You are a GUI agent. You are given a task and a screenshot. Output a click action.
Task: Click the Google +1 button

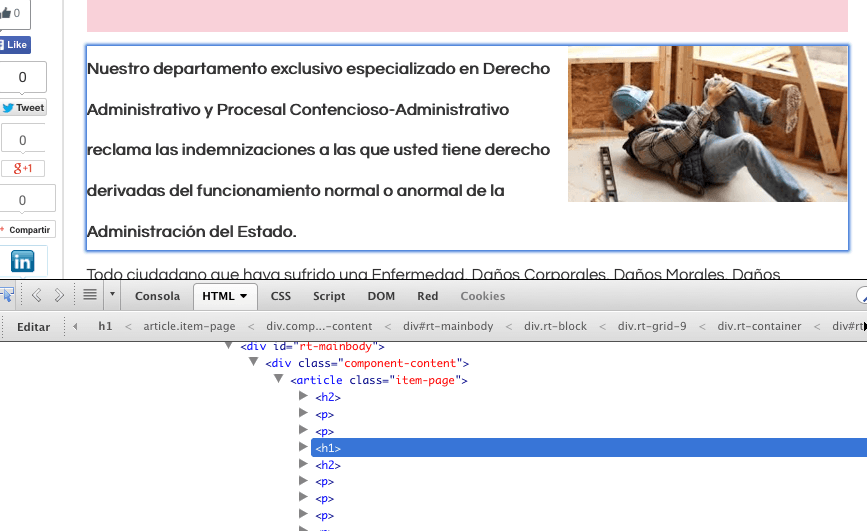tap(23, 168)
